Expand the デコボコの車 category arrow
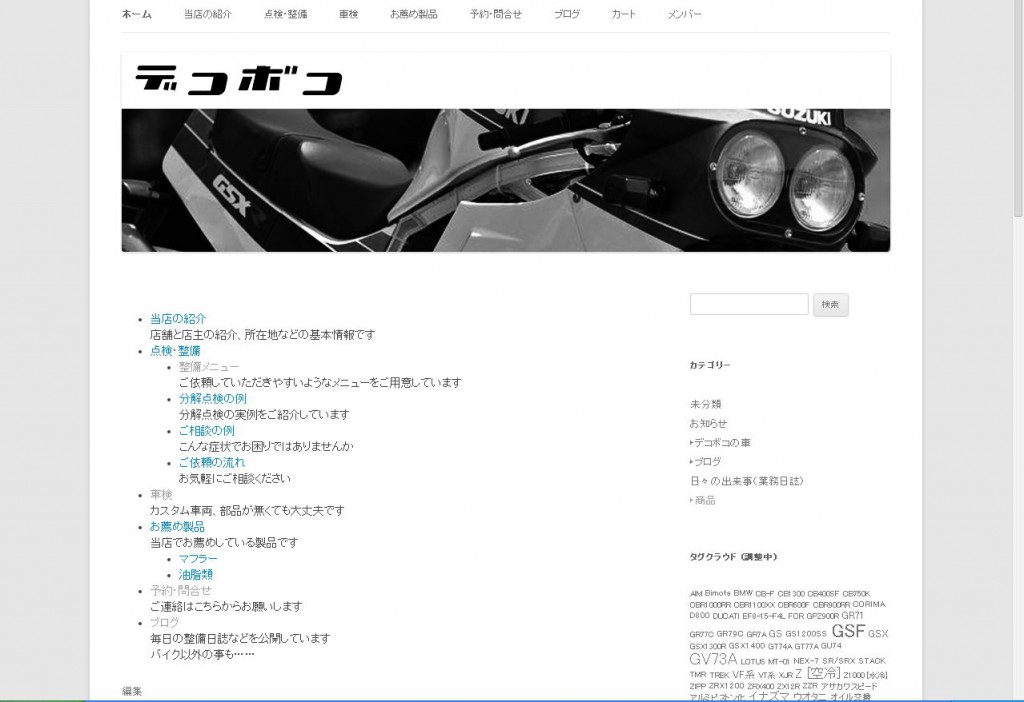Screen dimensions: 1024x702 click(692, 443)
